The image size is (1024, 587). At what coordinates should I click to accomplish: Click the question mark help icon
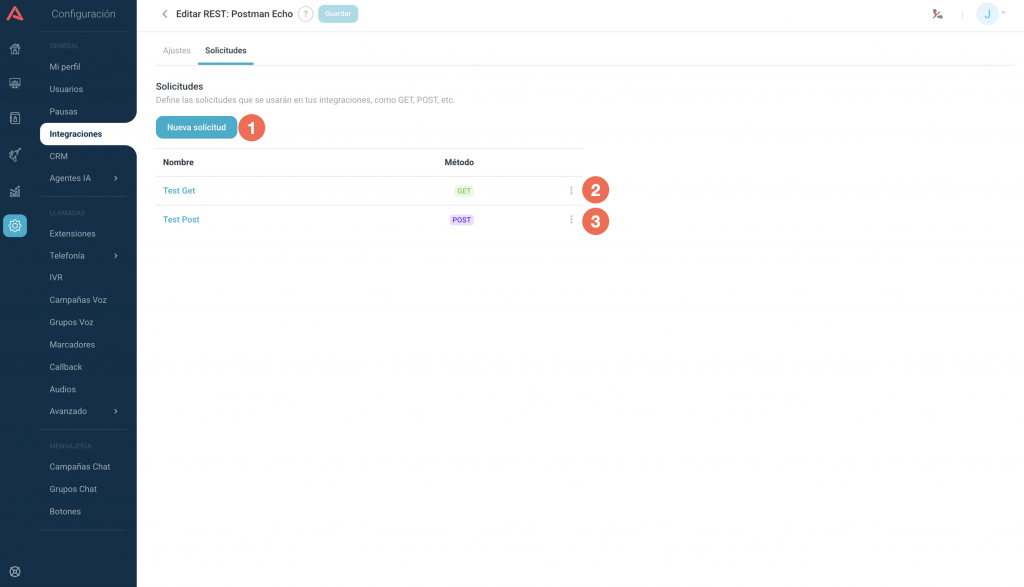coord(305,14)
